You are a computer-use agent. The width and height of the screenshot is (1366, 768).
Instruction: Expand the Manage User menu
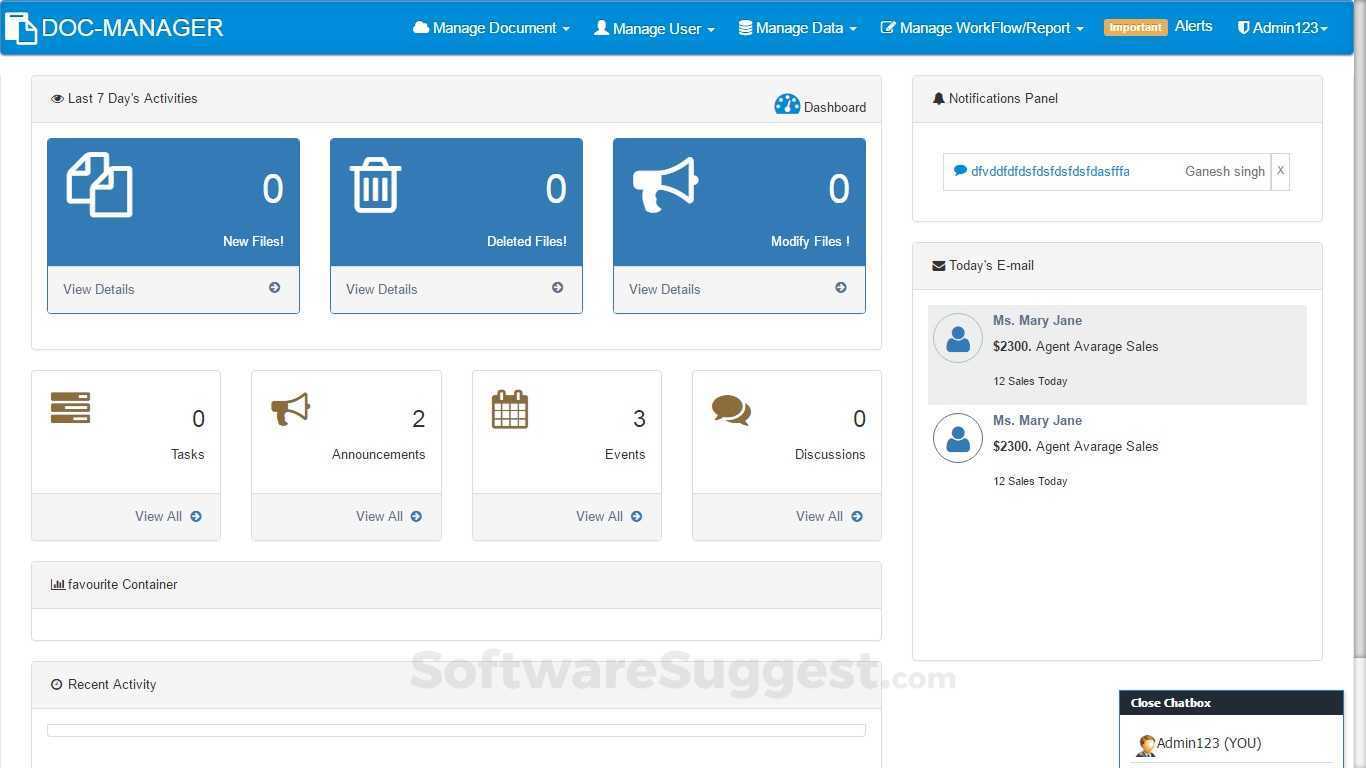(x=653, y=27)
